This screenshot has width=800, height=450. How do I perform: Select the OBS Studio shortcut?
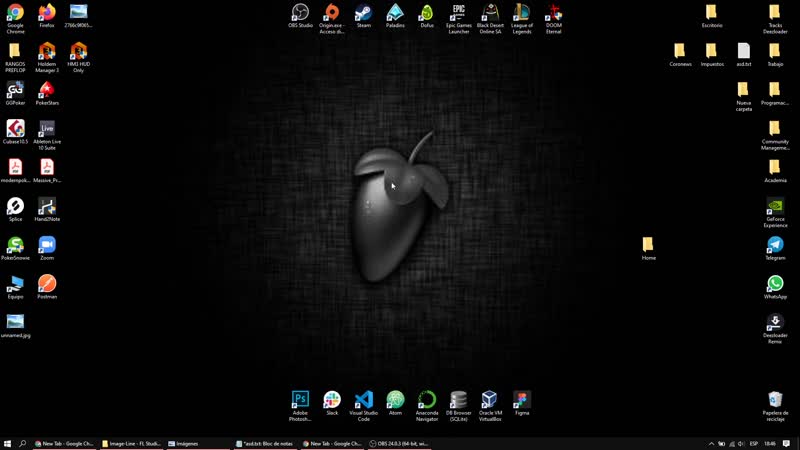click(x=301, y=12)
